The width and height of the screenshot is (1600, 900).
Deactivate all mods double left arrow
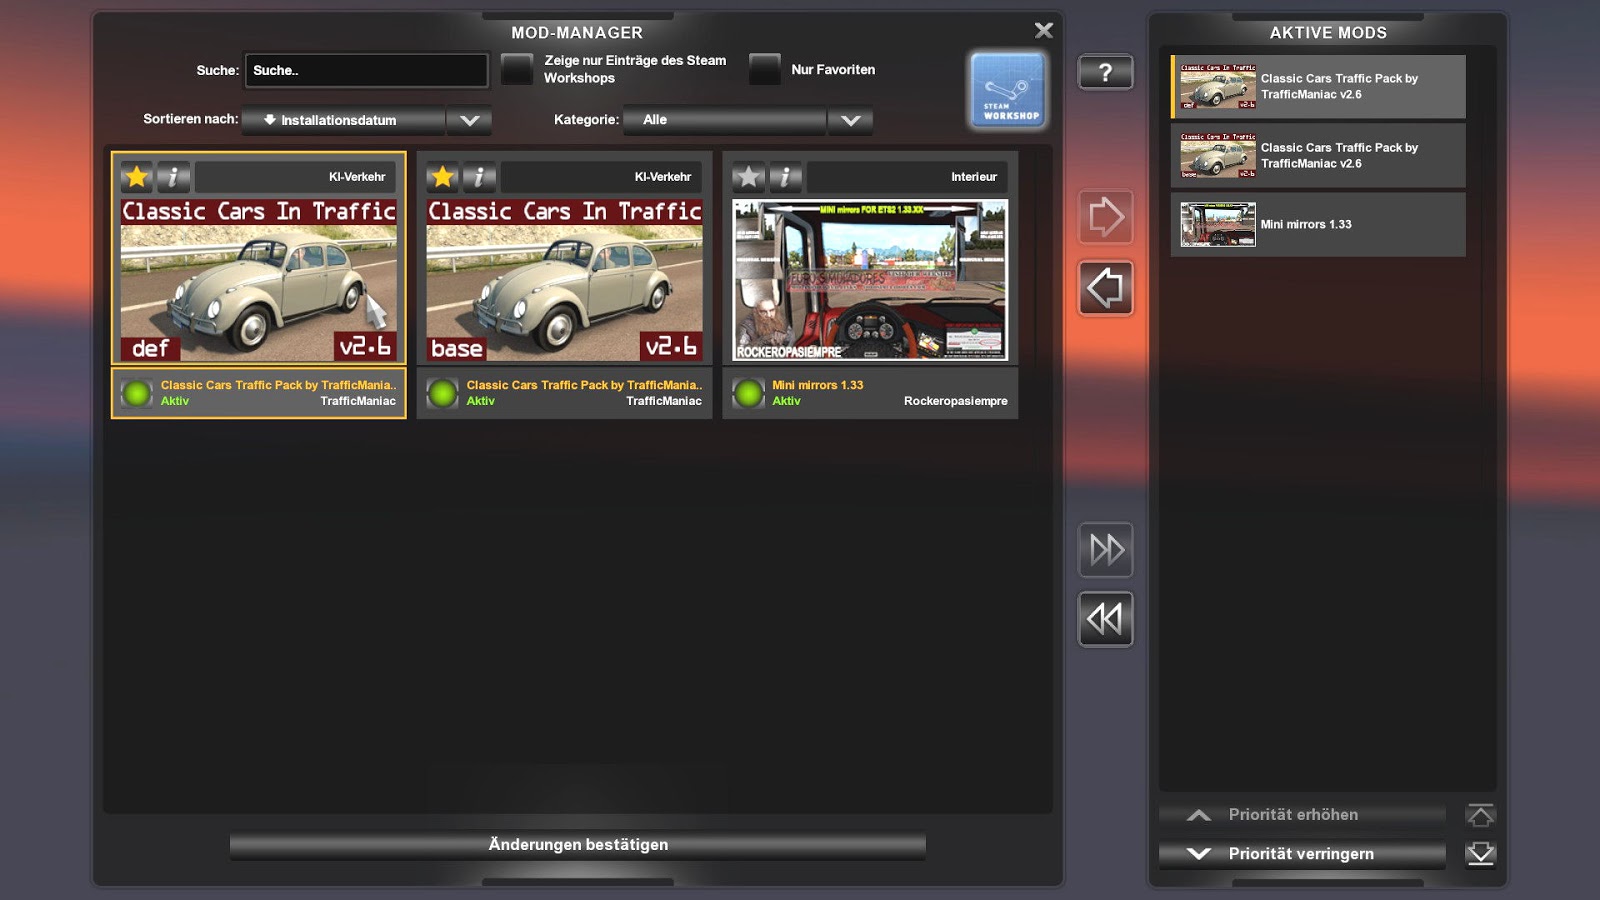pos(1105,619)
